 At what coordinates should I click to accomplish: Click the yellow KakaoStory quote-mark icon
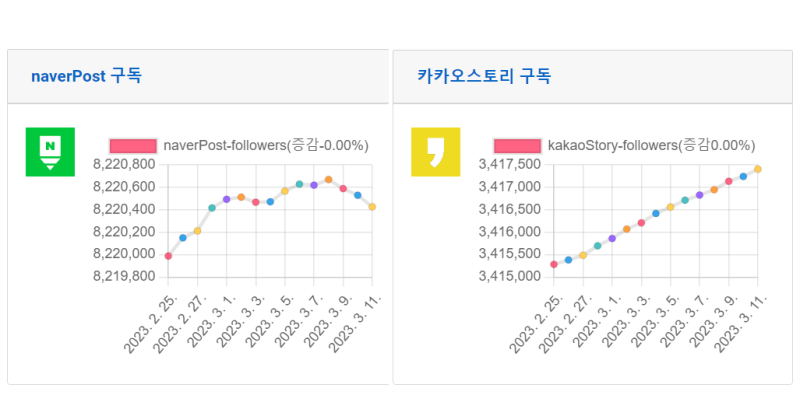point(435,152)
